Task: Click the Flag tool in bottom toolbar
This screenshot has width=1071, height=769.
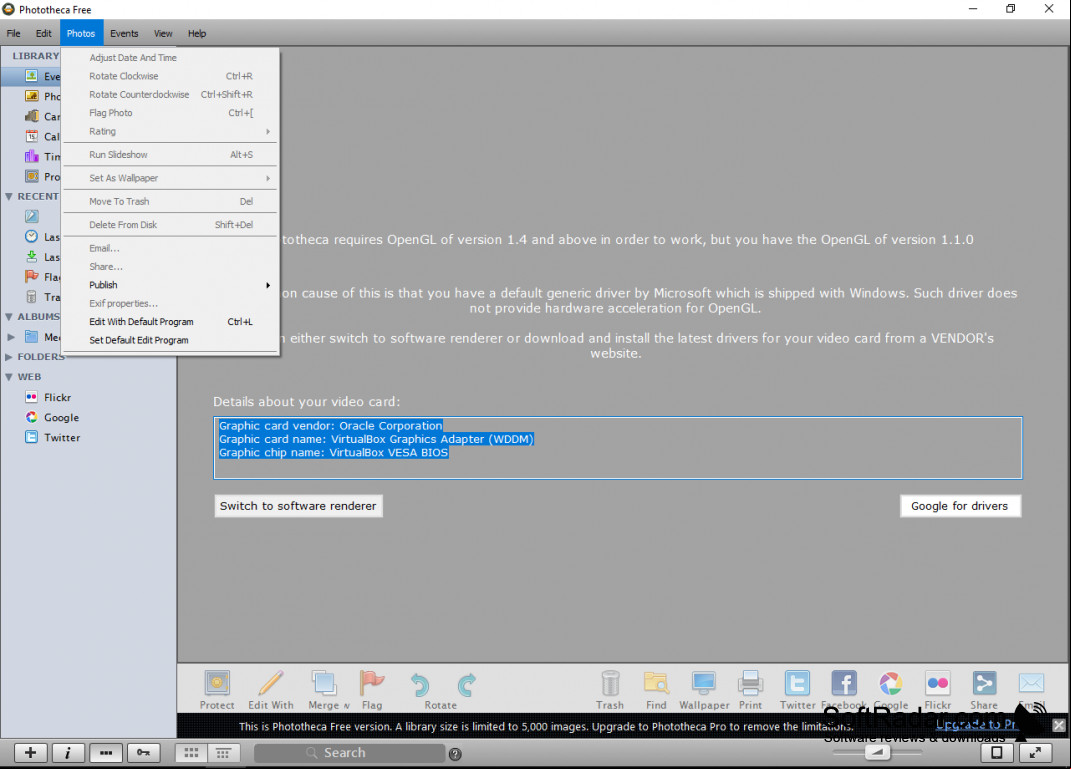Action: pos(372,690)
